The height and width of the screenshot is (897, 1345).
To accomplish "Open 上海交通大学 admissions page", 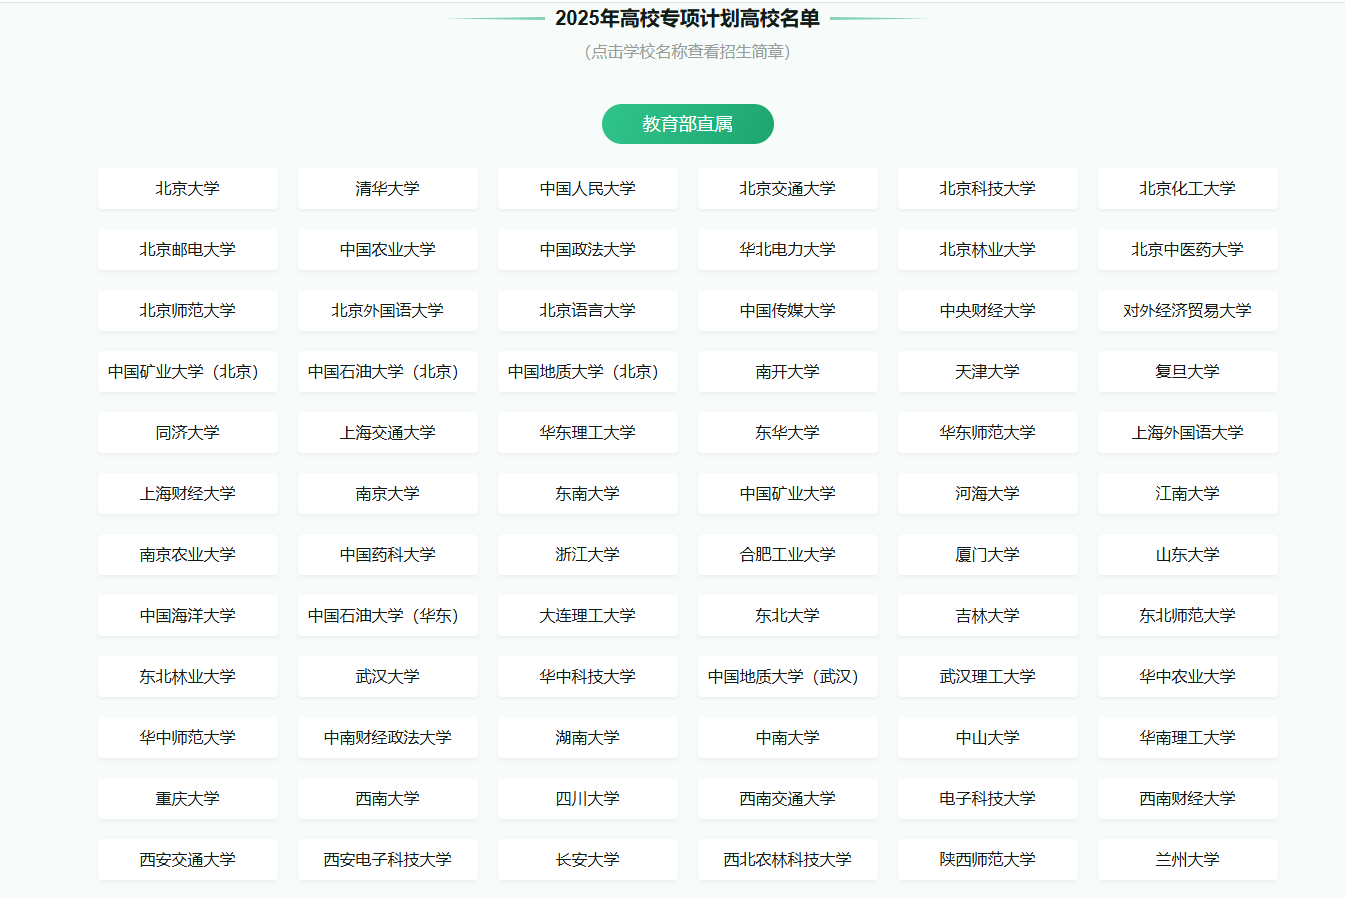I will 387,433.
